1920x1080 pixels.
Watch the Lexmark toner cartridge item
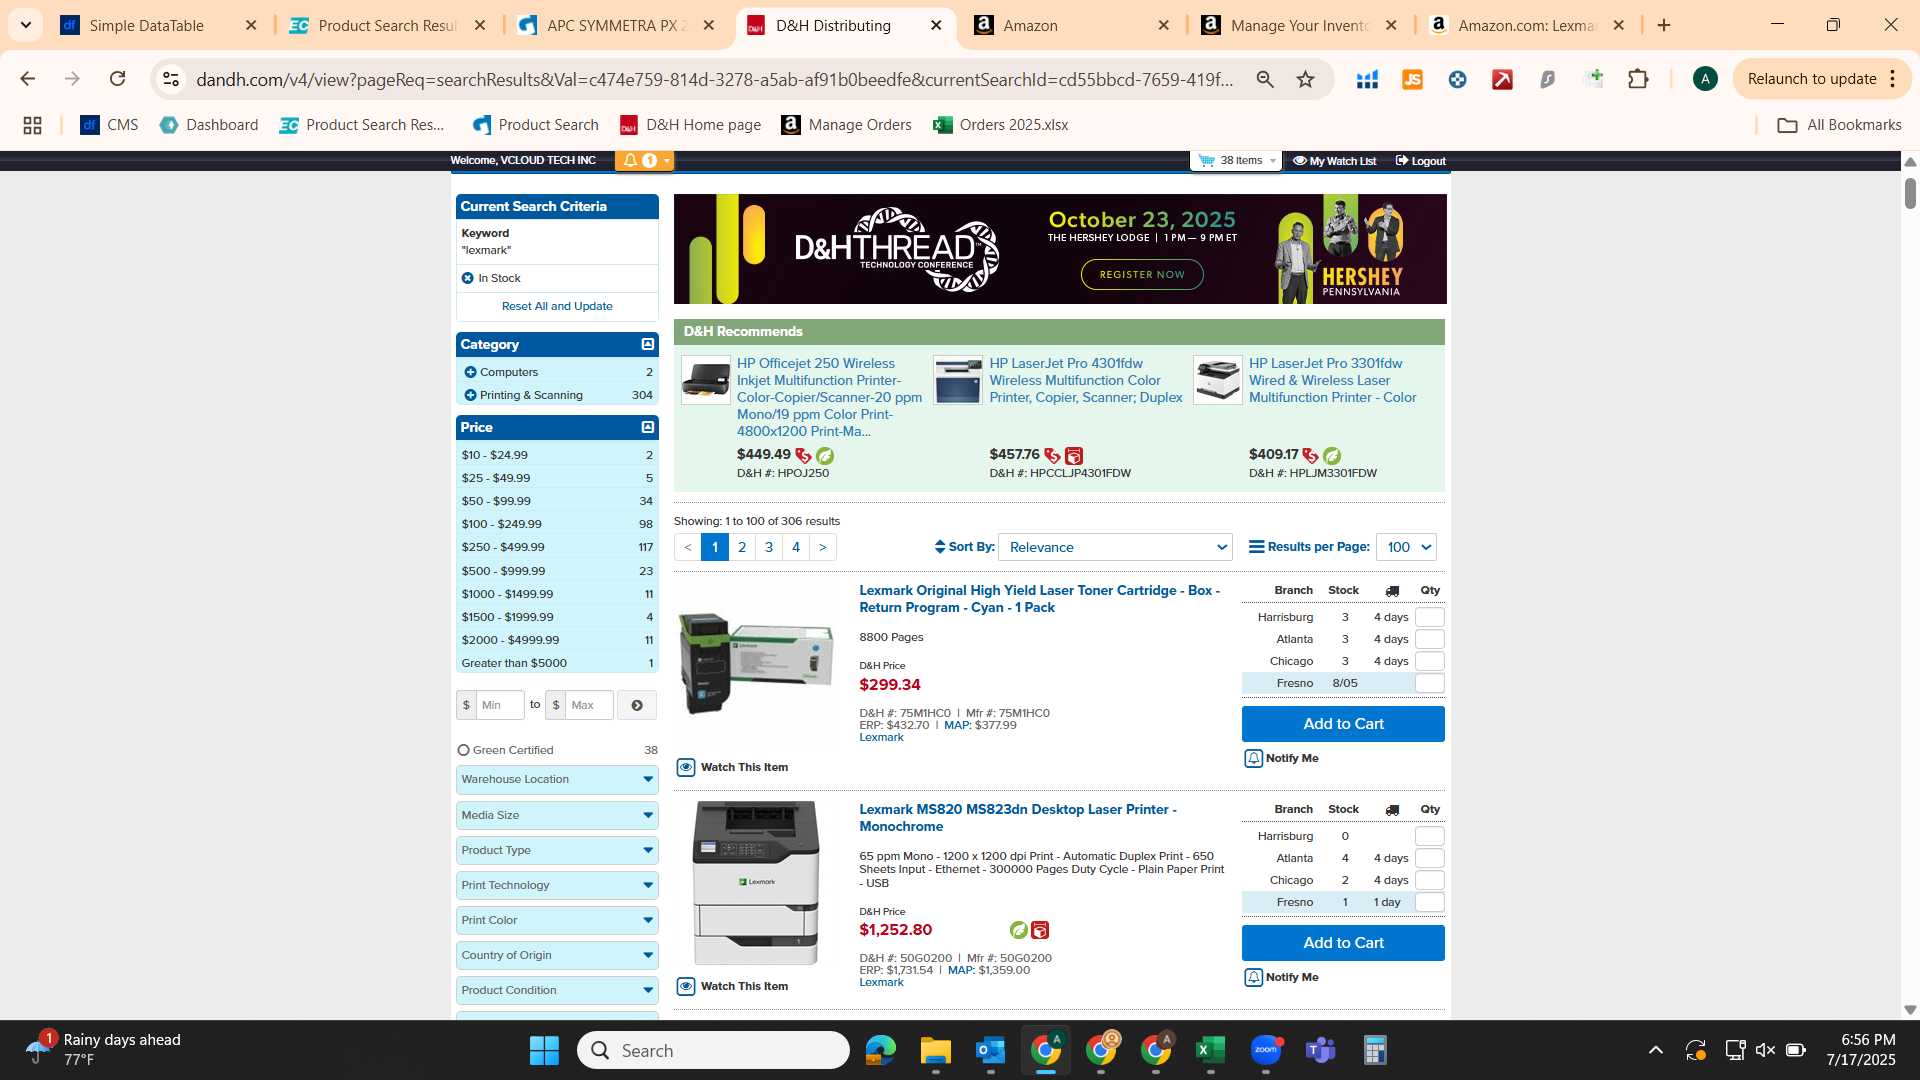tap(733, 767)
